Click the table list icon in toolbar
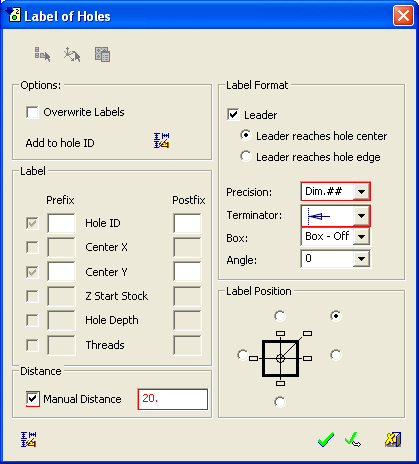 (x=102, y=54)
